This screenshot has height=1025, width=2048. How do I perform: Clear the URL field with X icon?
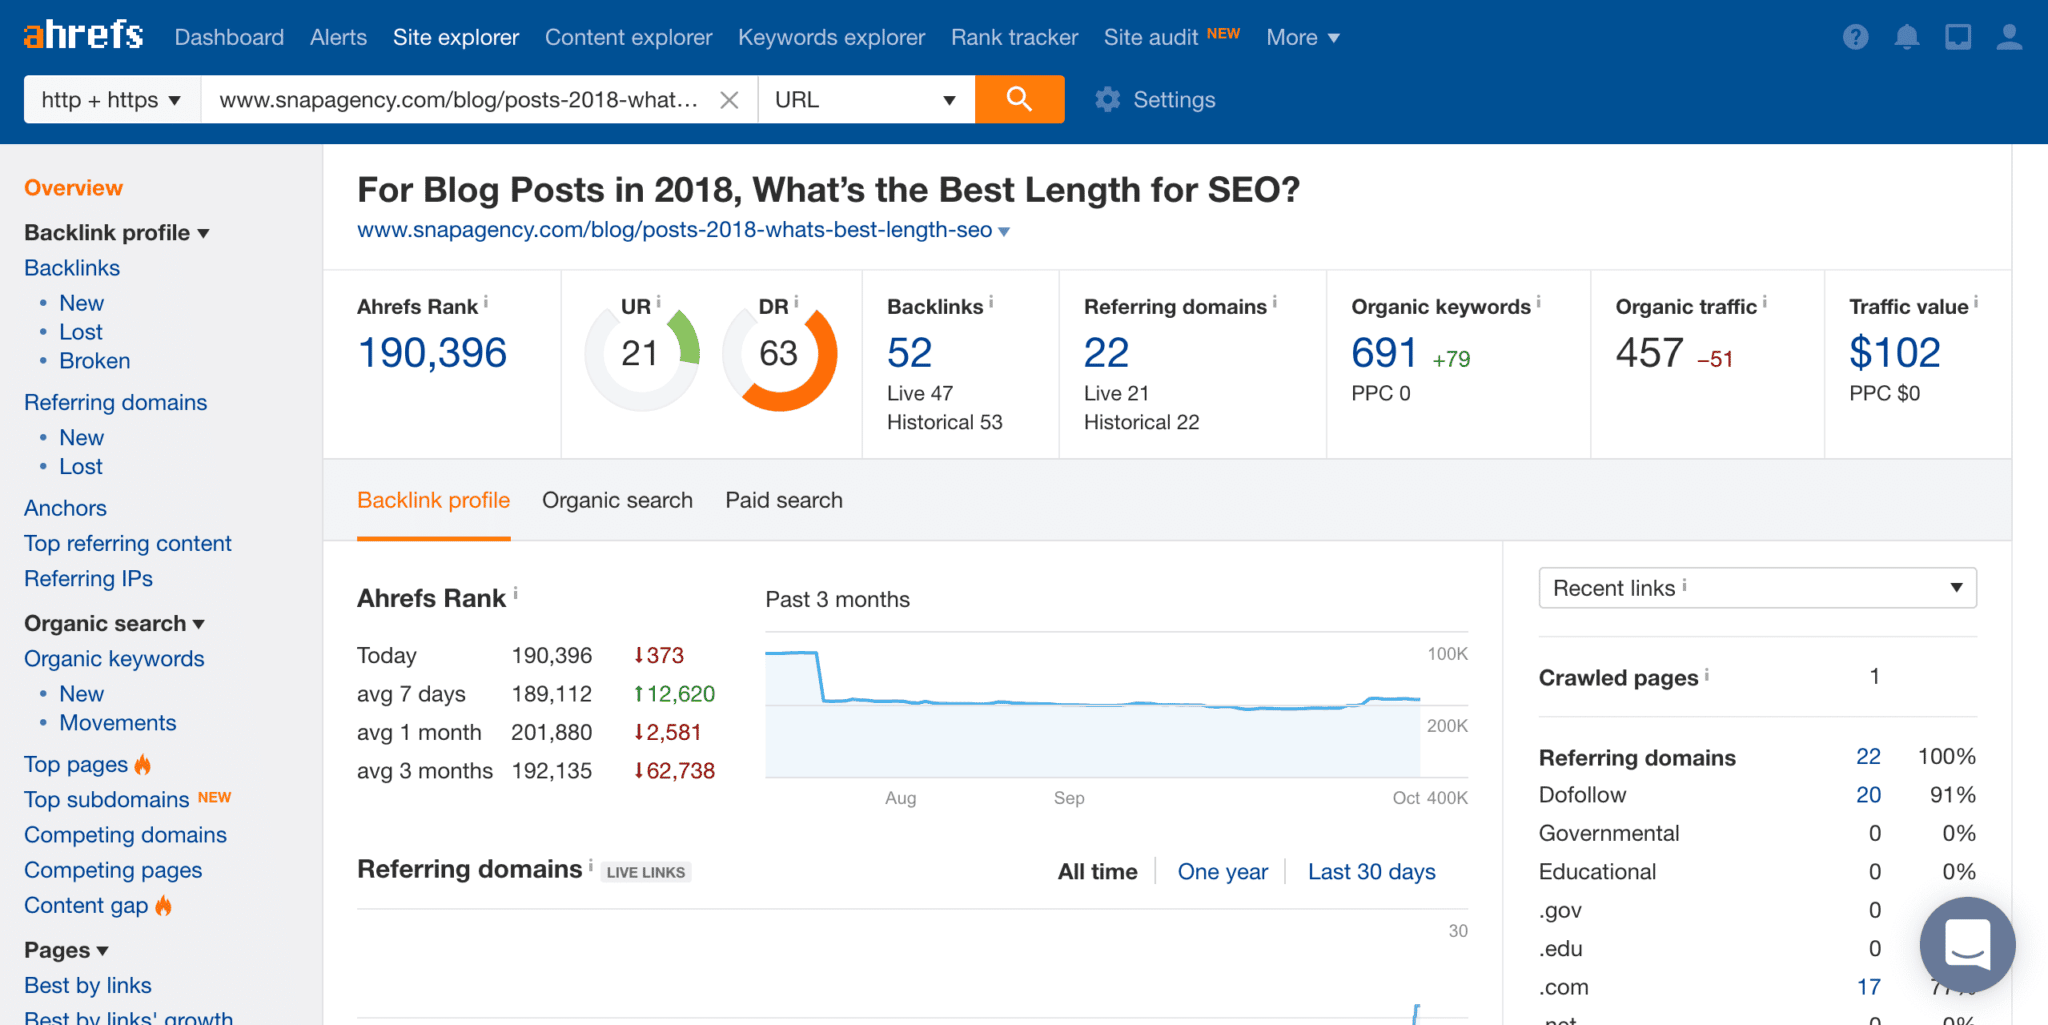[x=730, y=100]
